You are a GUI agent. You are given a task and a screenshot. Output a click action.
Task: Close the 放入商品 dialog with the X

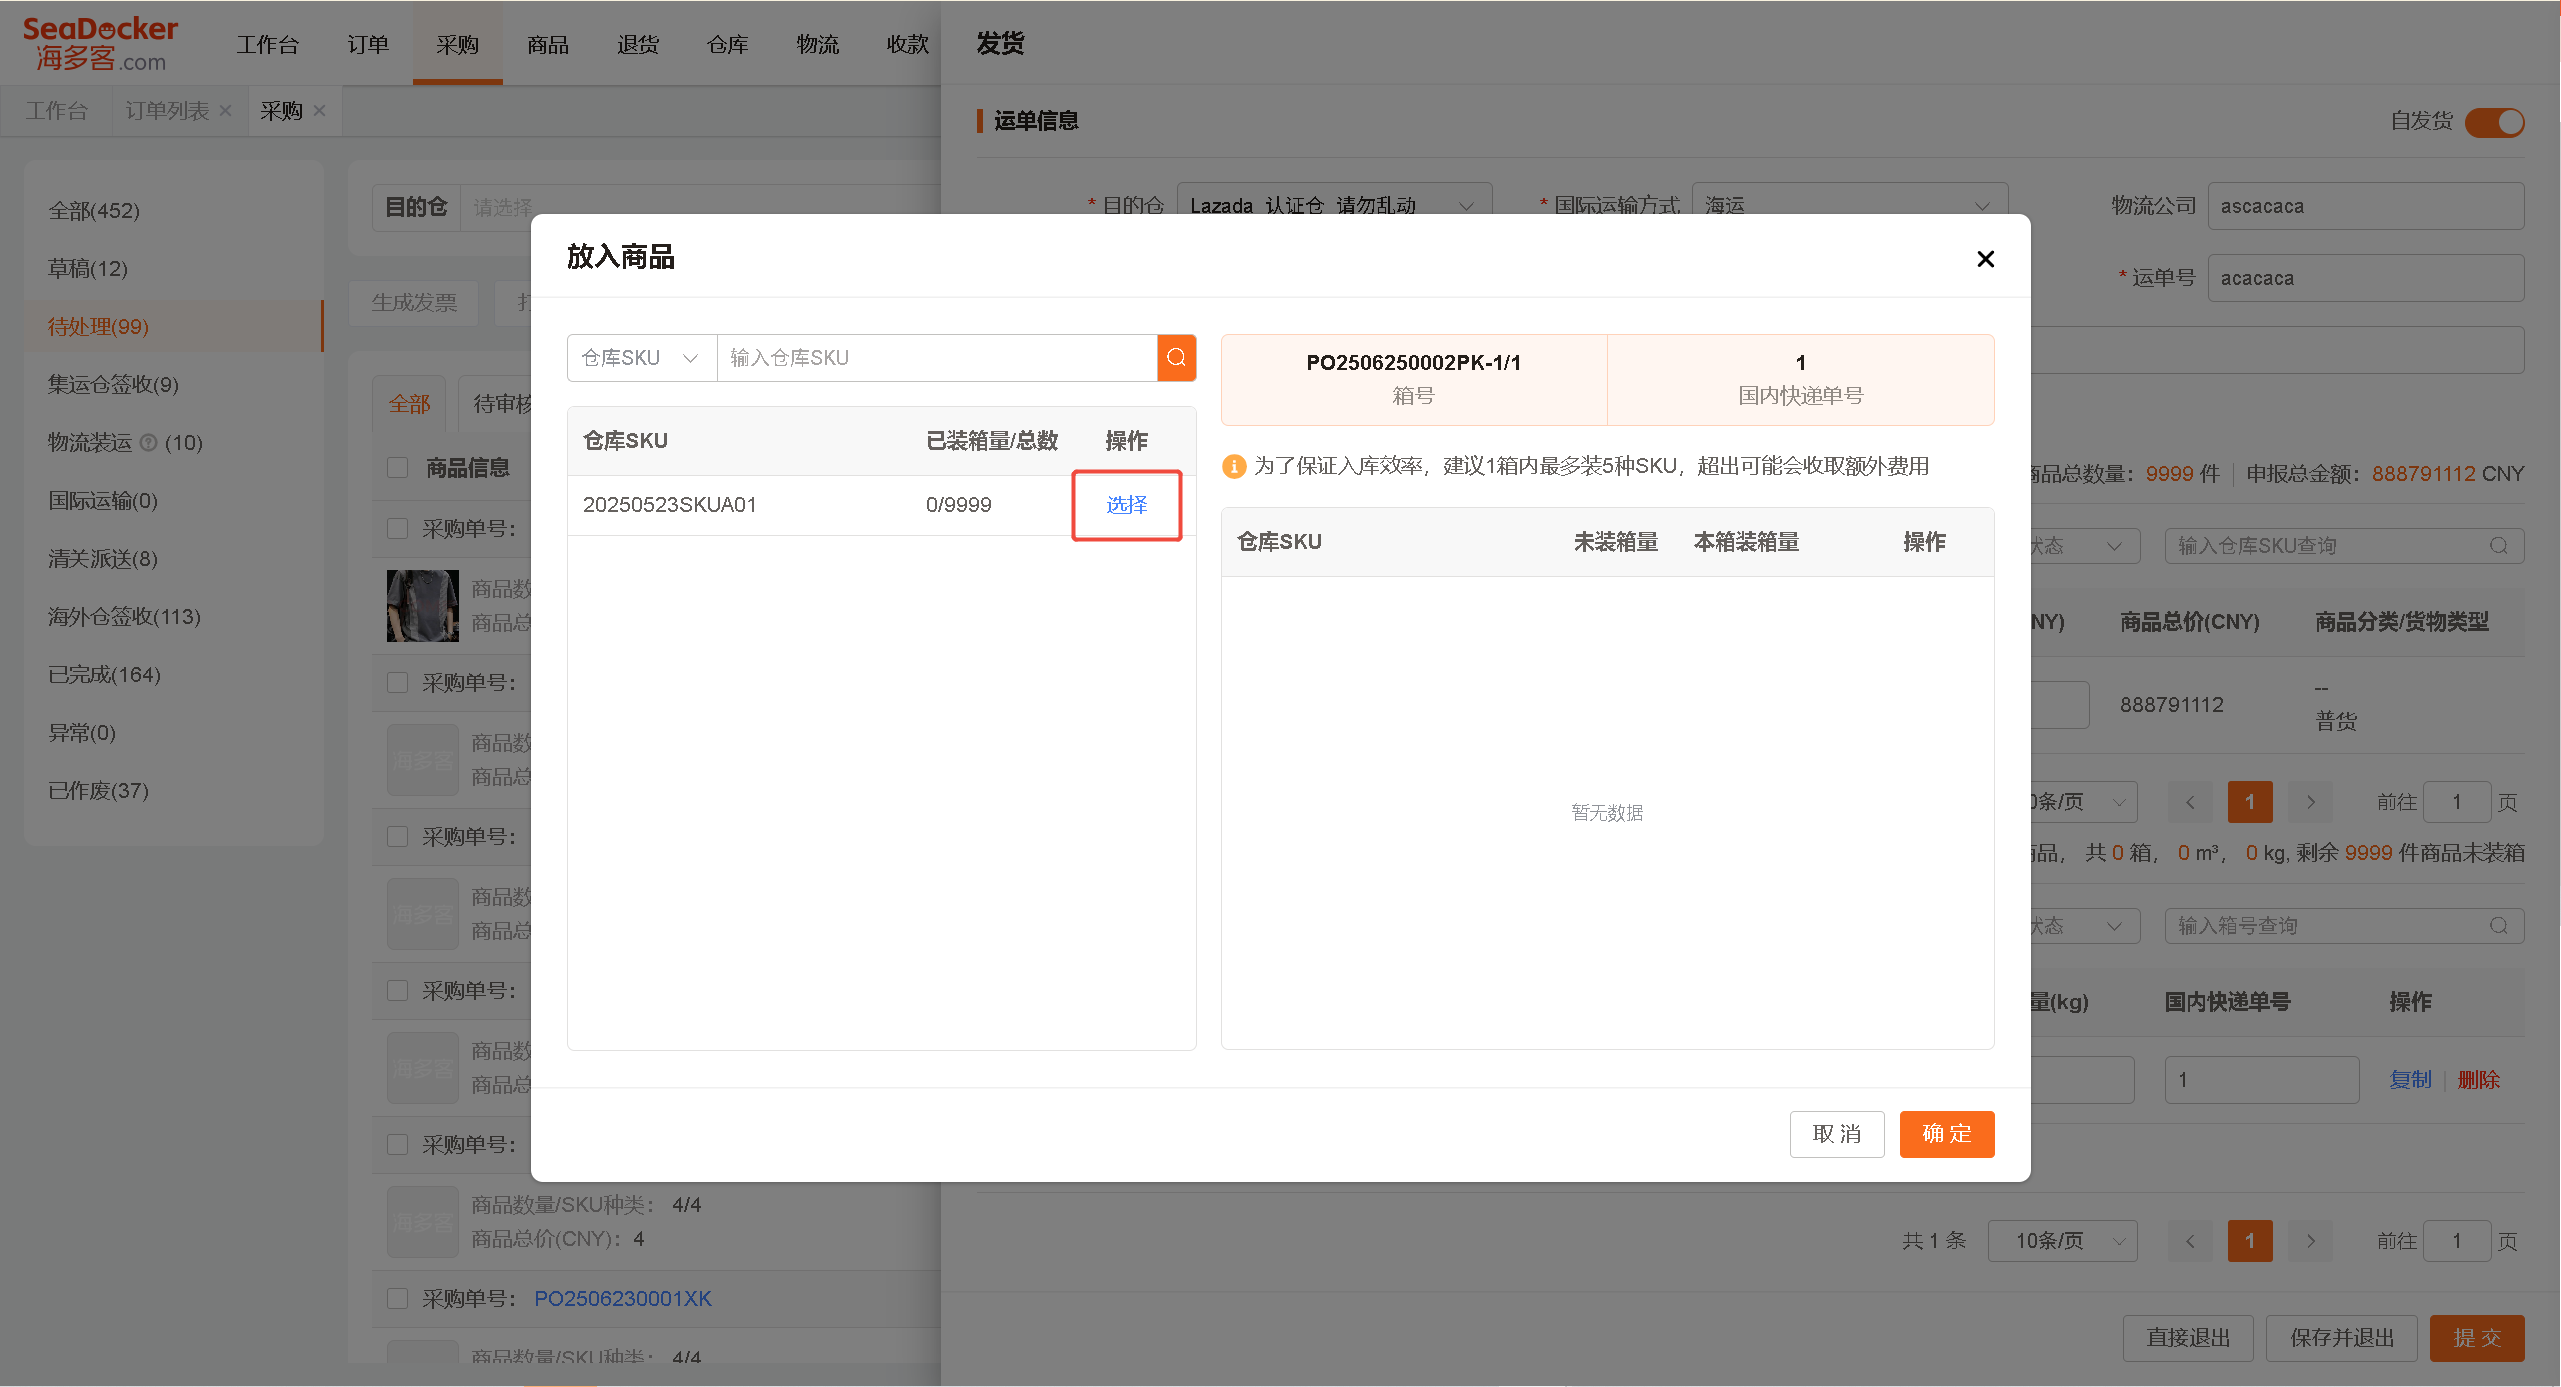[x=1985, y=259]
